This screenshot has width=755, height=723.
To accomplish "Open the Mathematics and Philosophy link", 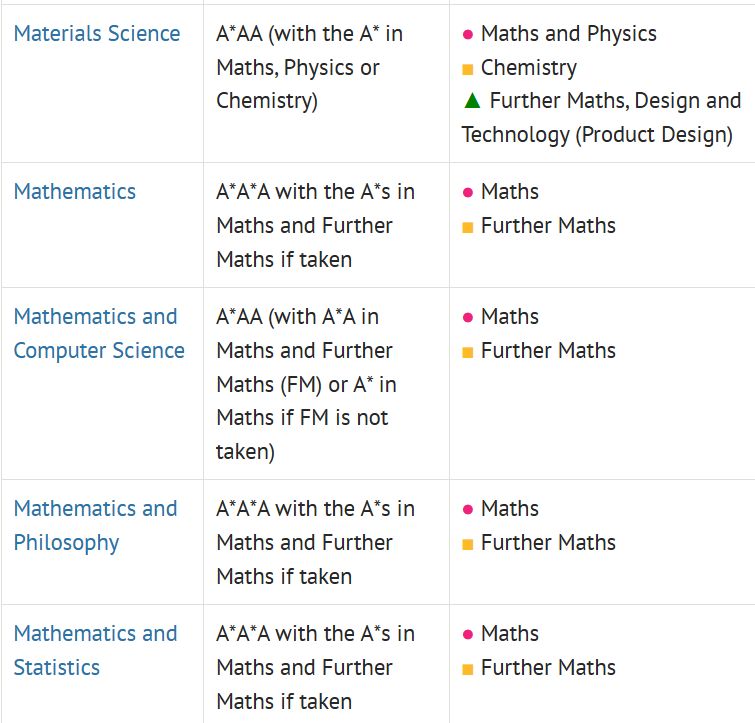I will [x=95, y=525].
